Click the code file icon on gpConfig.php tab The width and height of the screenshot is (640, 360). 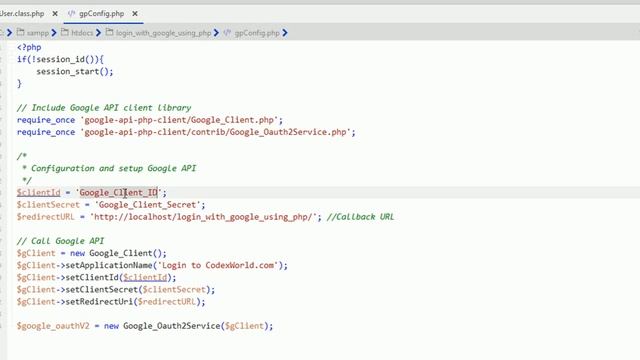pos(71,13)
